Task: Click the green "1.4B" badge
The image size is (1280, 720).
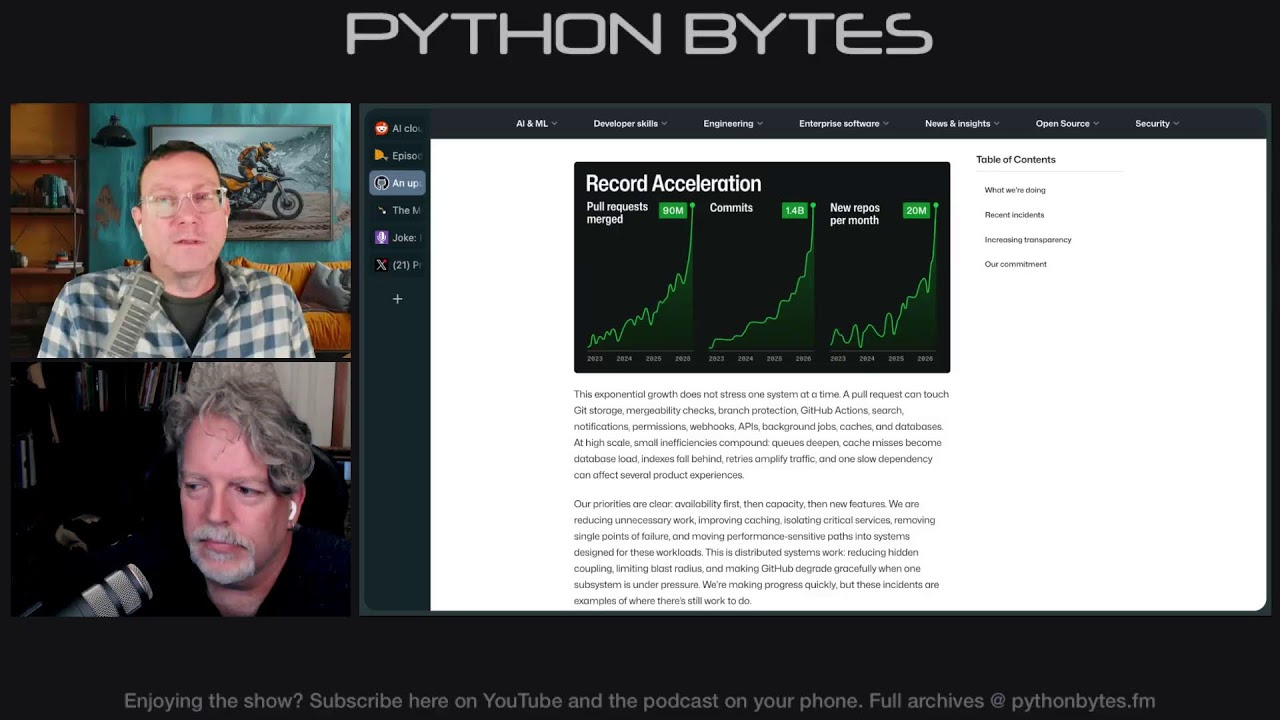Action: [795, 210]
